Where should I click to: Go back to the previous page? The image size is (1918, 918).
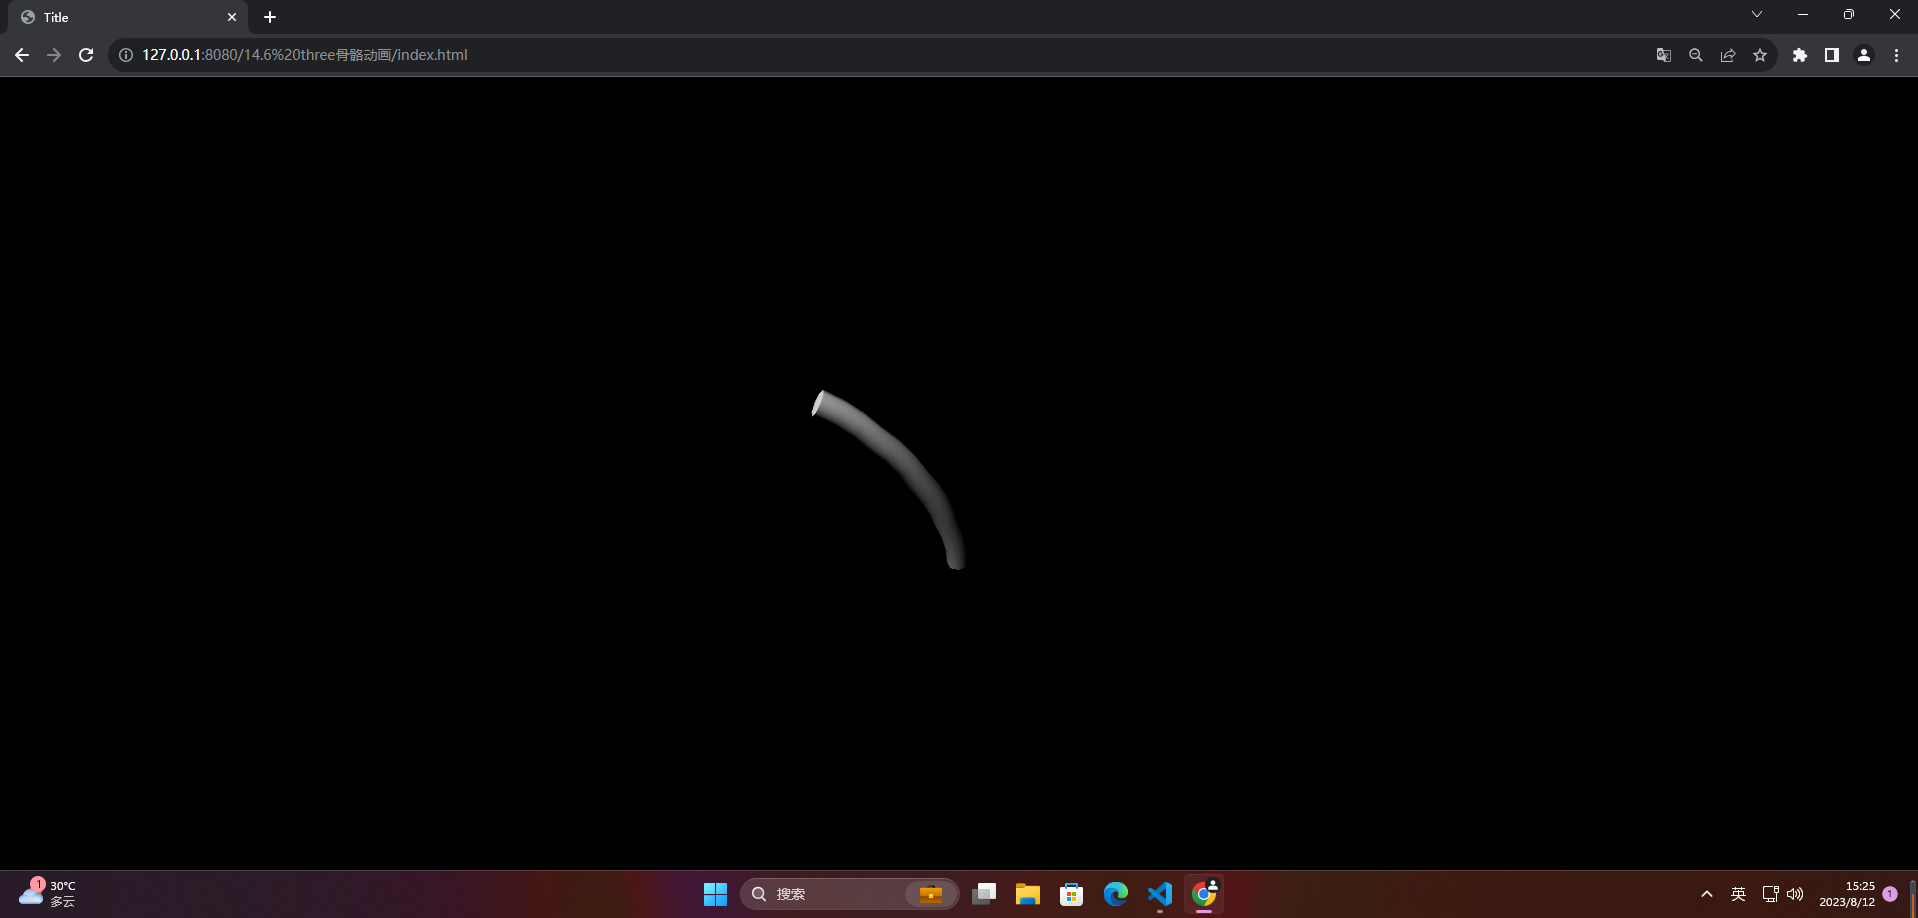pyautogui.click(x=22, y=55)
